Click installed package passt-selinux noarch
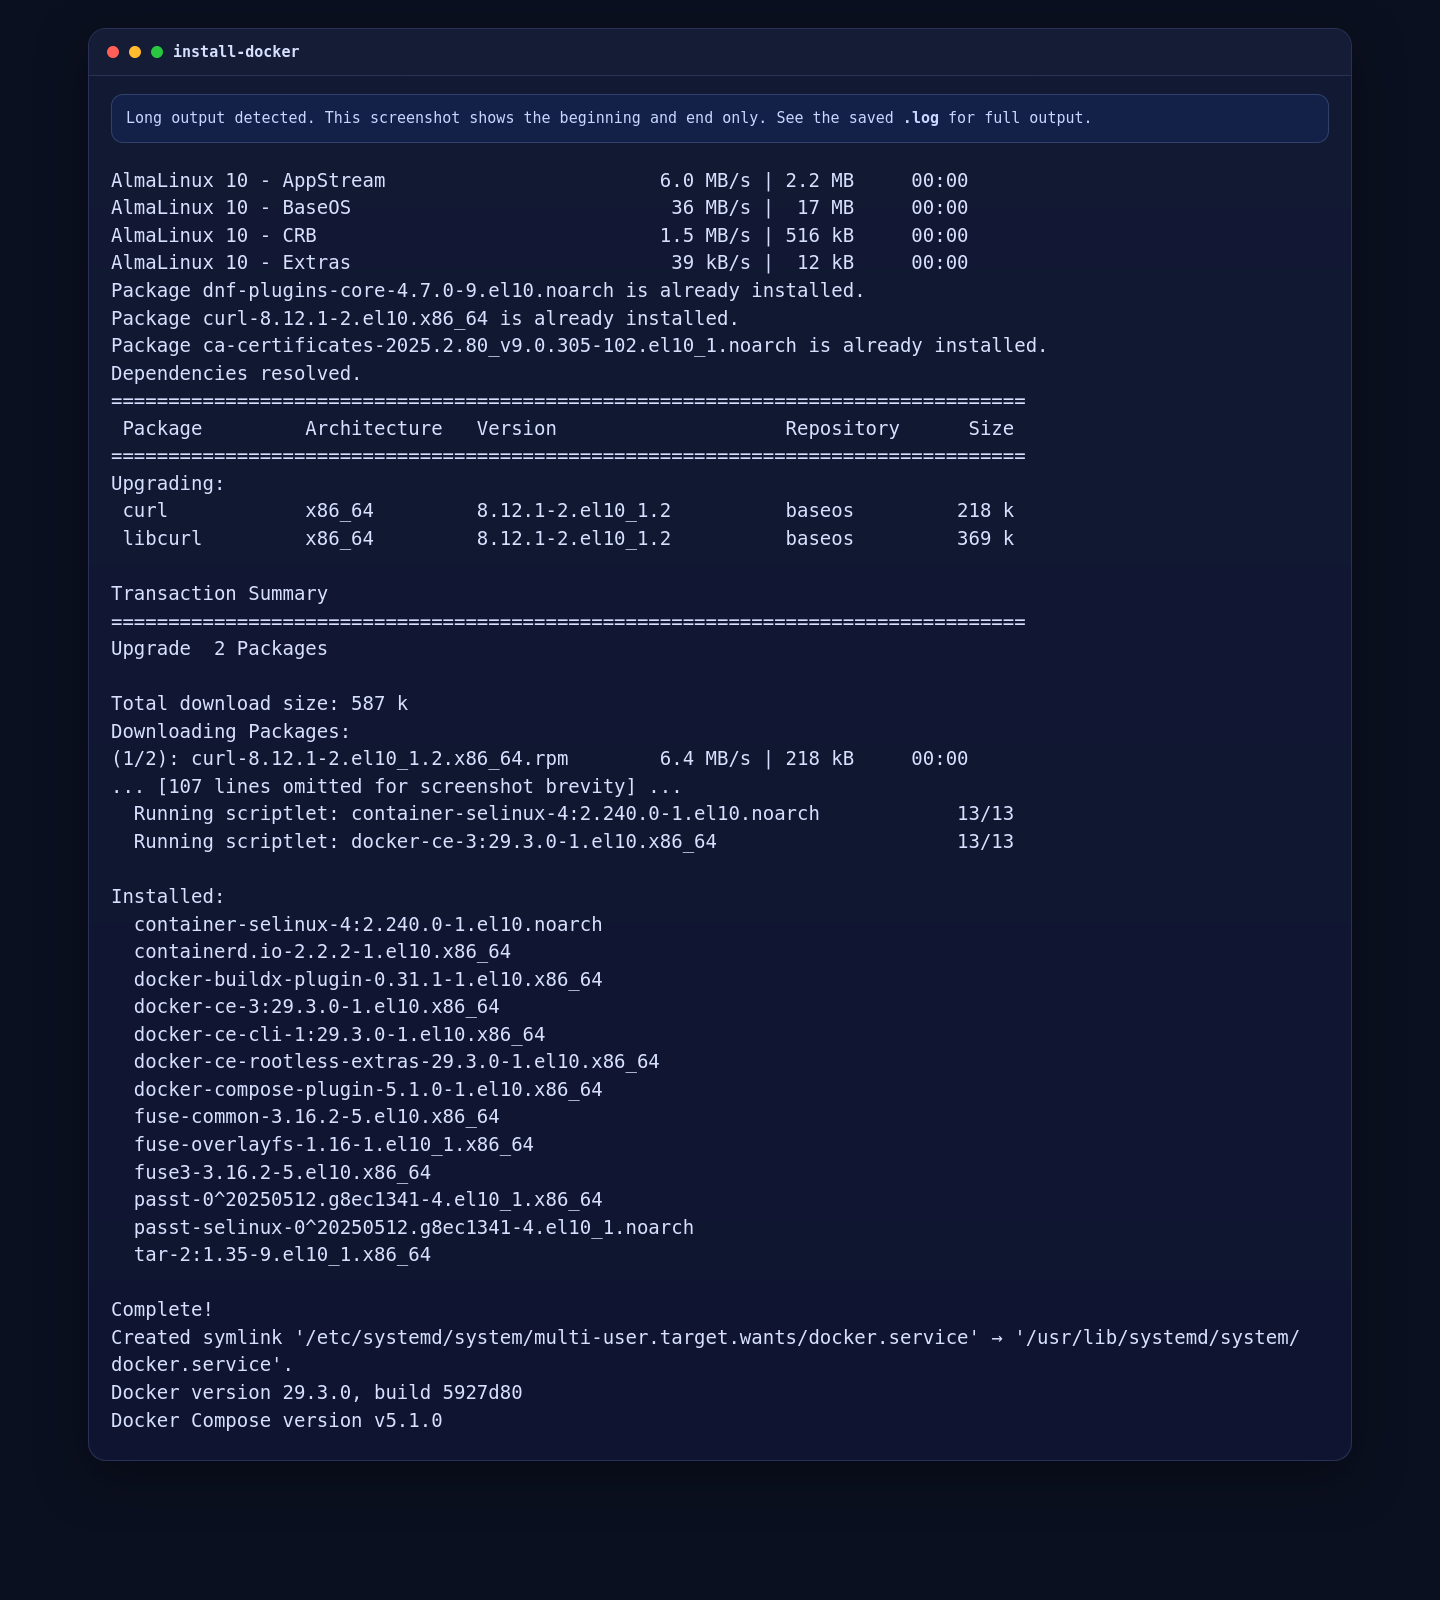Image resolution: width=1440 pixels, height=1600 pixels. click(x=414, y=1228)
